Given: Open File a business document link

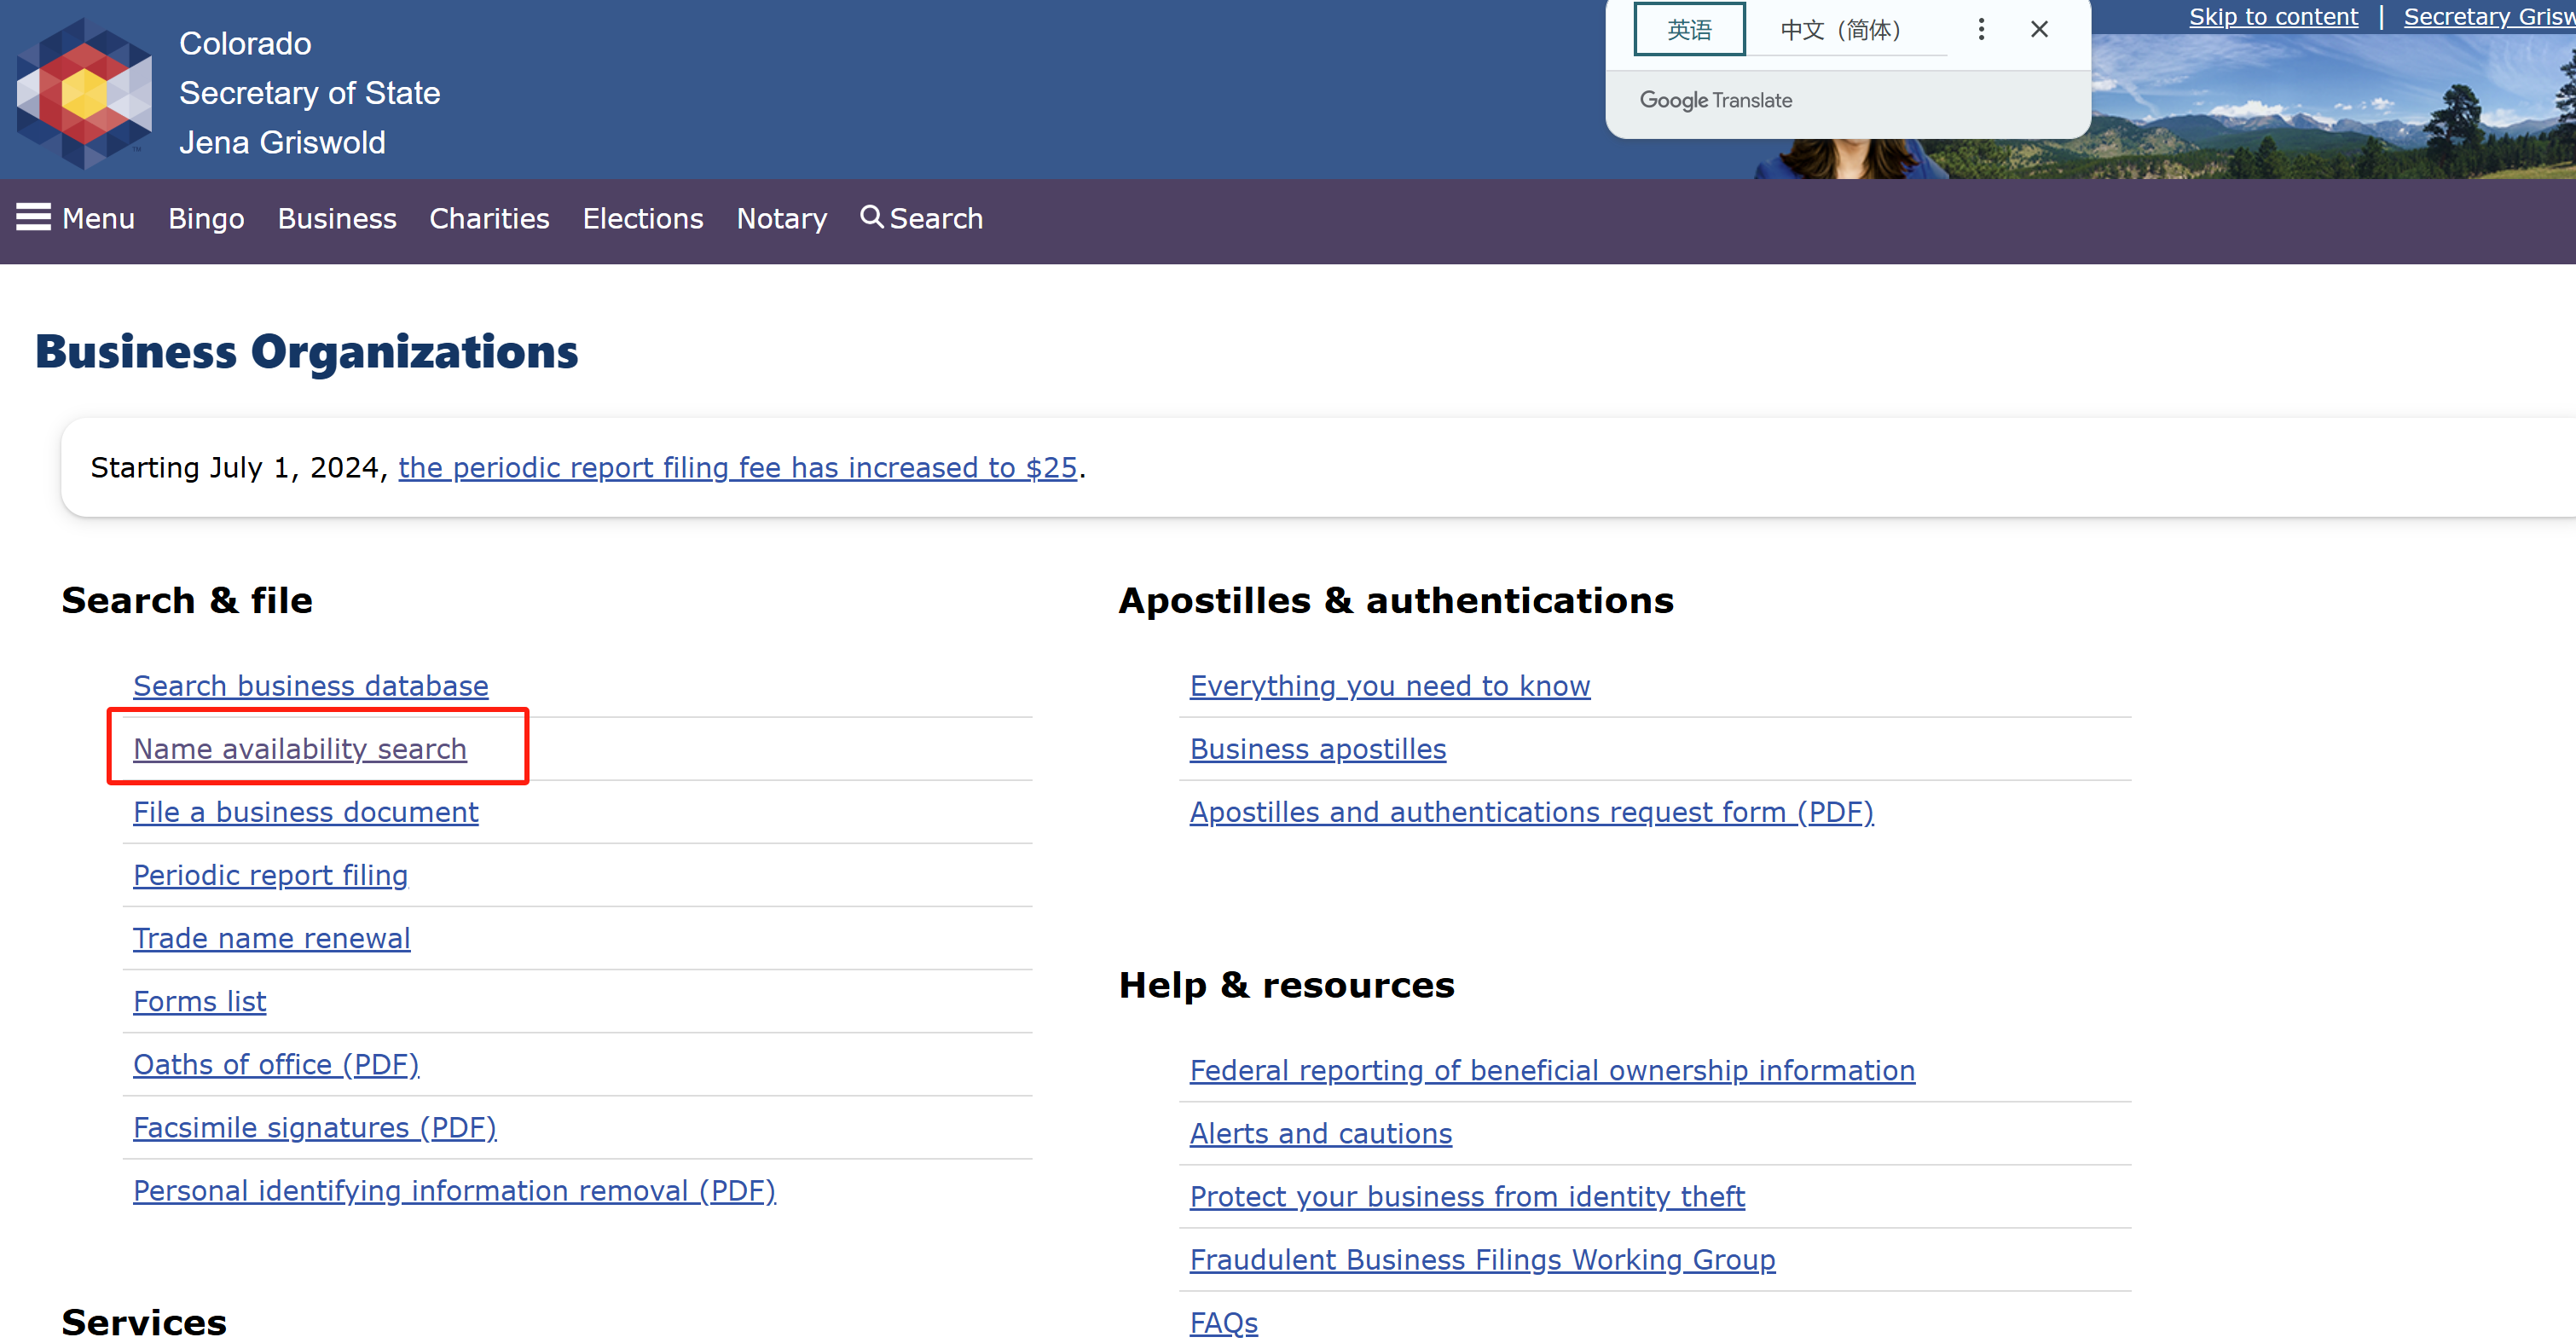Looking at the screenshot, I should (x=306, y=812).
